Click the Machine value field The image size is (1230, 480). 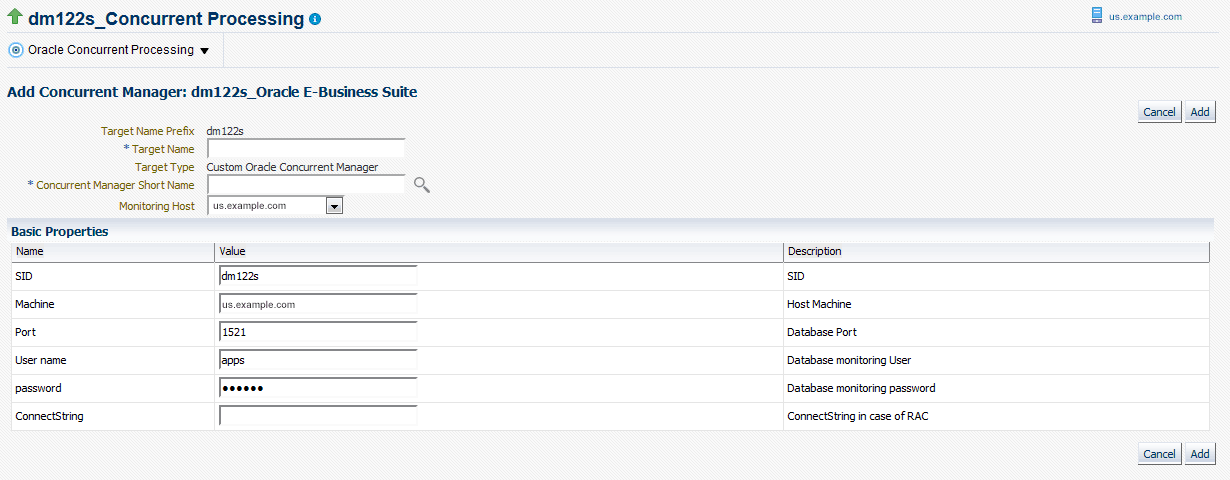317,304
